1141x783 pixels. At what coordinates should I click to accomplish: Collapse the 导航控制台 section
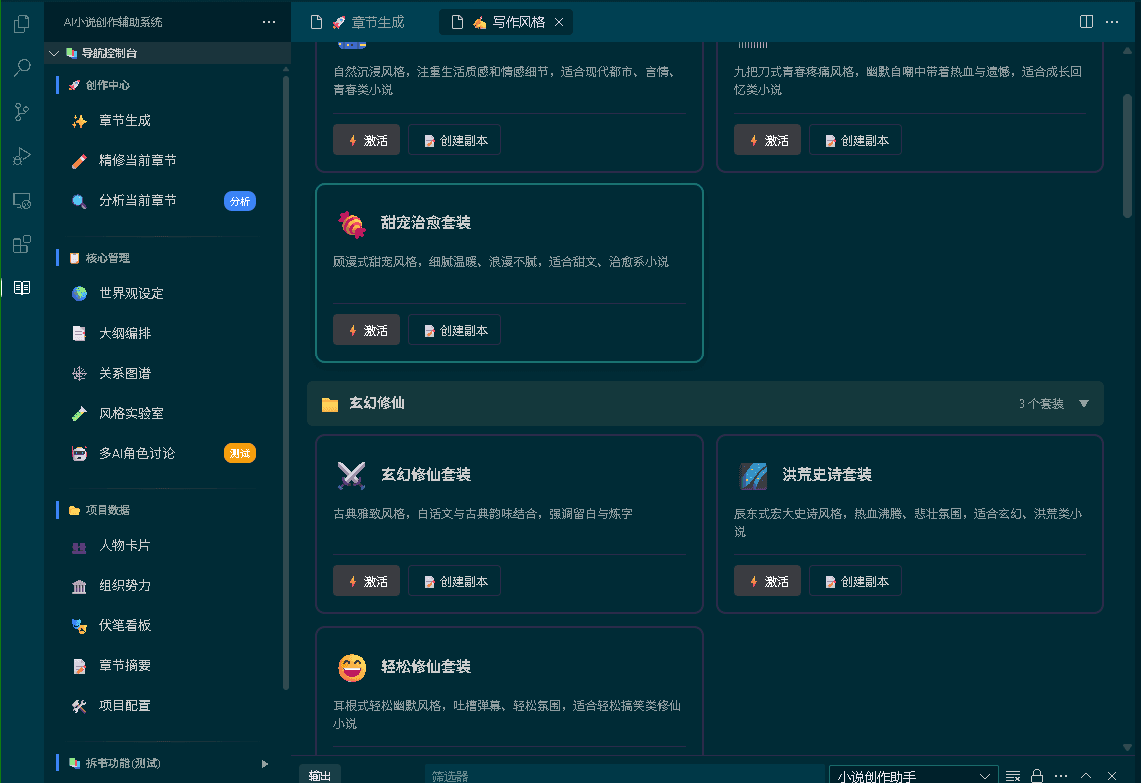[x=55, y=52]
